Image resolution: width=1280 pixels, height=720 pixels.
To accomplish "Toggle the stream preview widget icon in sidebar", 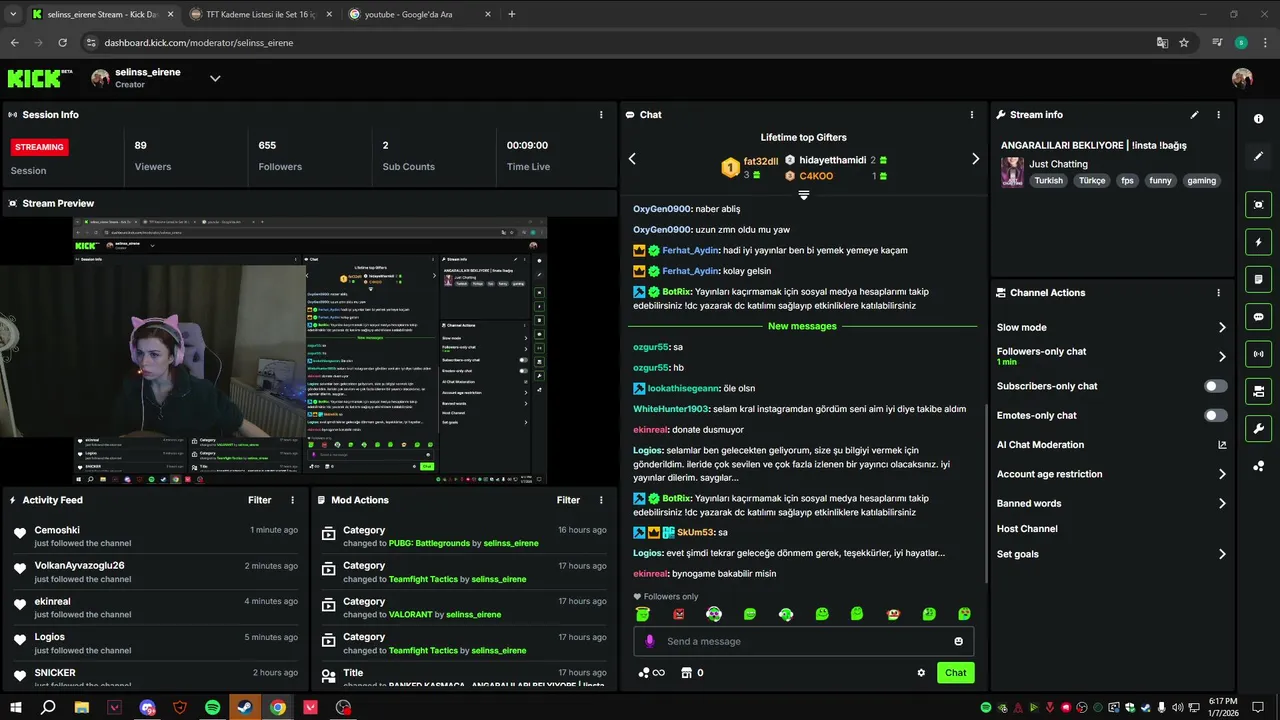I will coord(1258,204).
